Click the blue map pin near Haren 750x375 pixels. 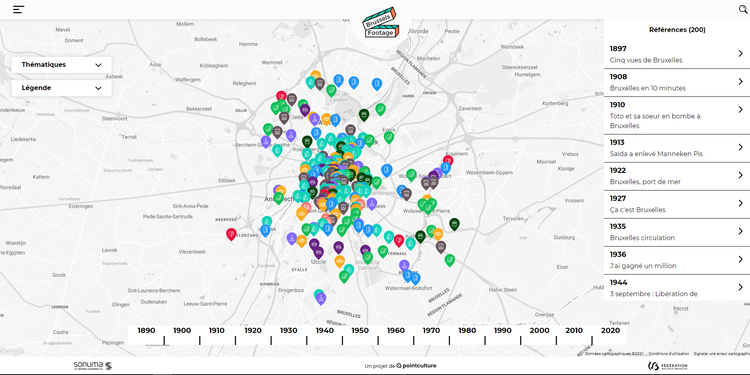[x=377, y=84]
